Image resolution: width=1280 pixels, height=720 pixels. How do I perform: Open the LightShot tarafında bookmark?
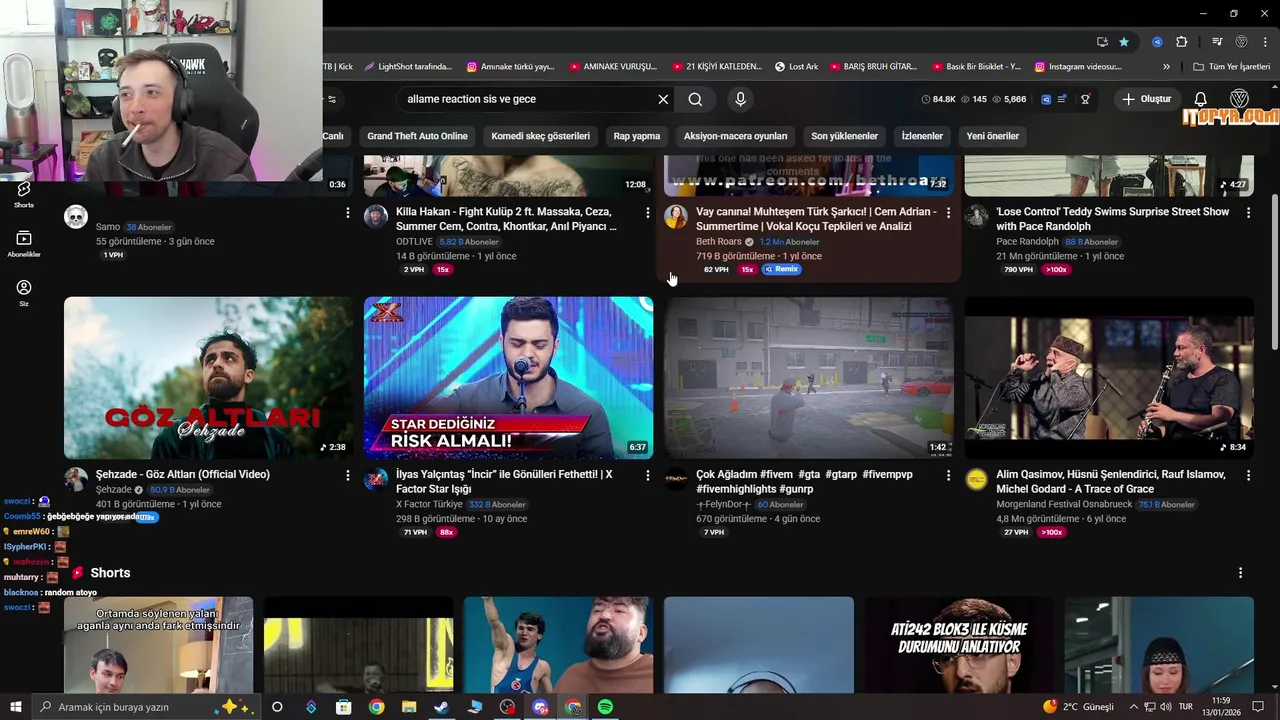point(408,67)
